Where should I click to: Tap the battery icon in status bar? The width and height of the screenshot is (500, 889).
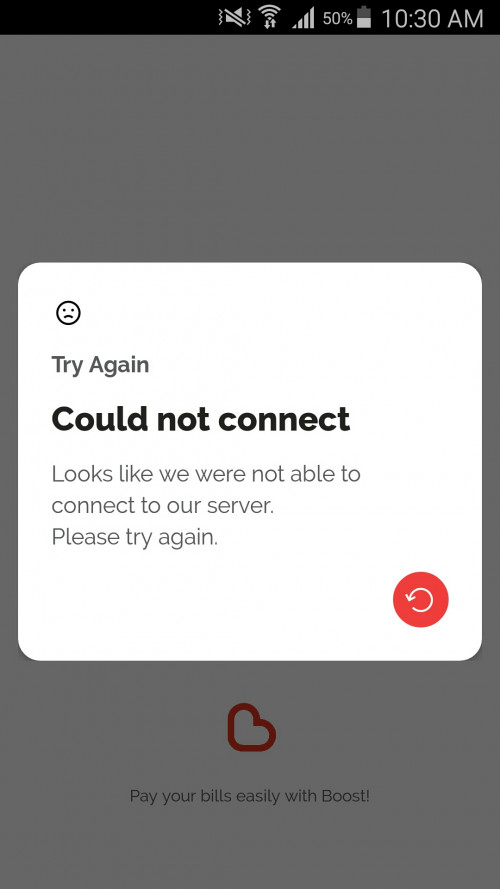click(x=363, y=18)
